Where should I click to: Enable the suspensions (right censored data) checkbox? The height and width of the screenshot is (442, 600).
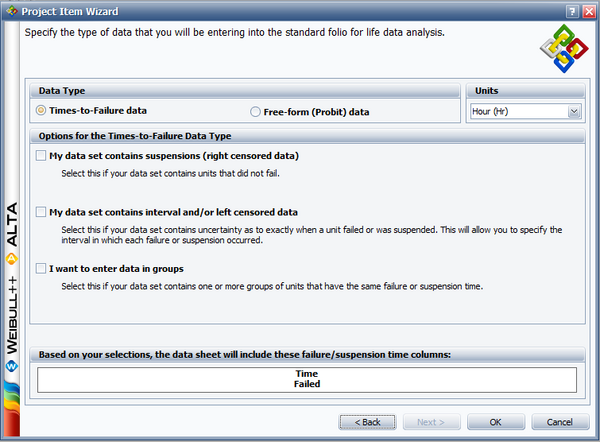(x=41, y=155)
